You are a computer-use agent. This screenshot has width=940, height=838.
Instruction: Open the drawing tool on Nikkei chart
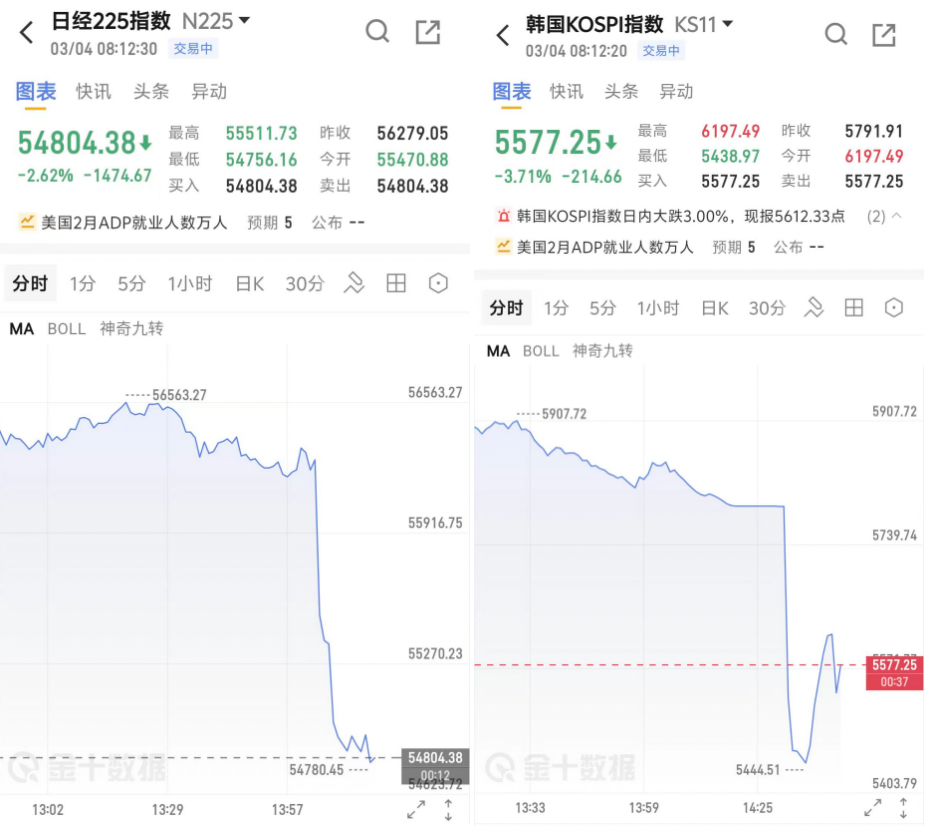coord(354,284)
